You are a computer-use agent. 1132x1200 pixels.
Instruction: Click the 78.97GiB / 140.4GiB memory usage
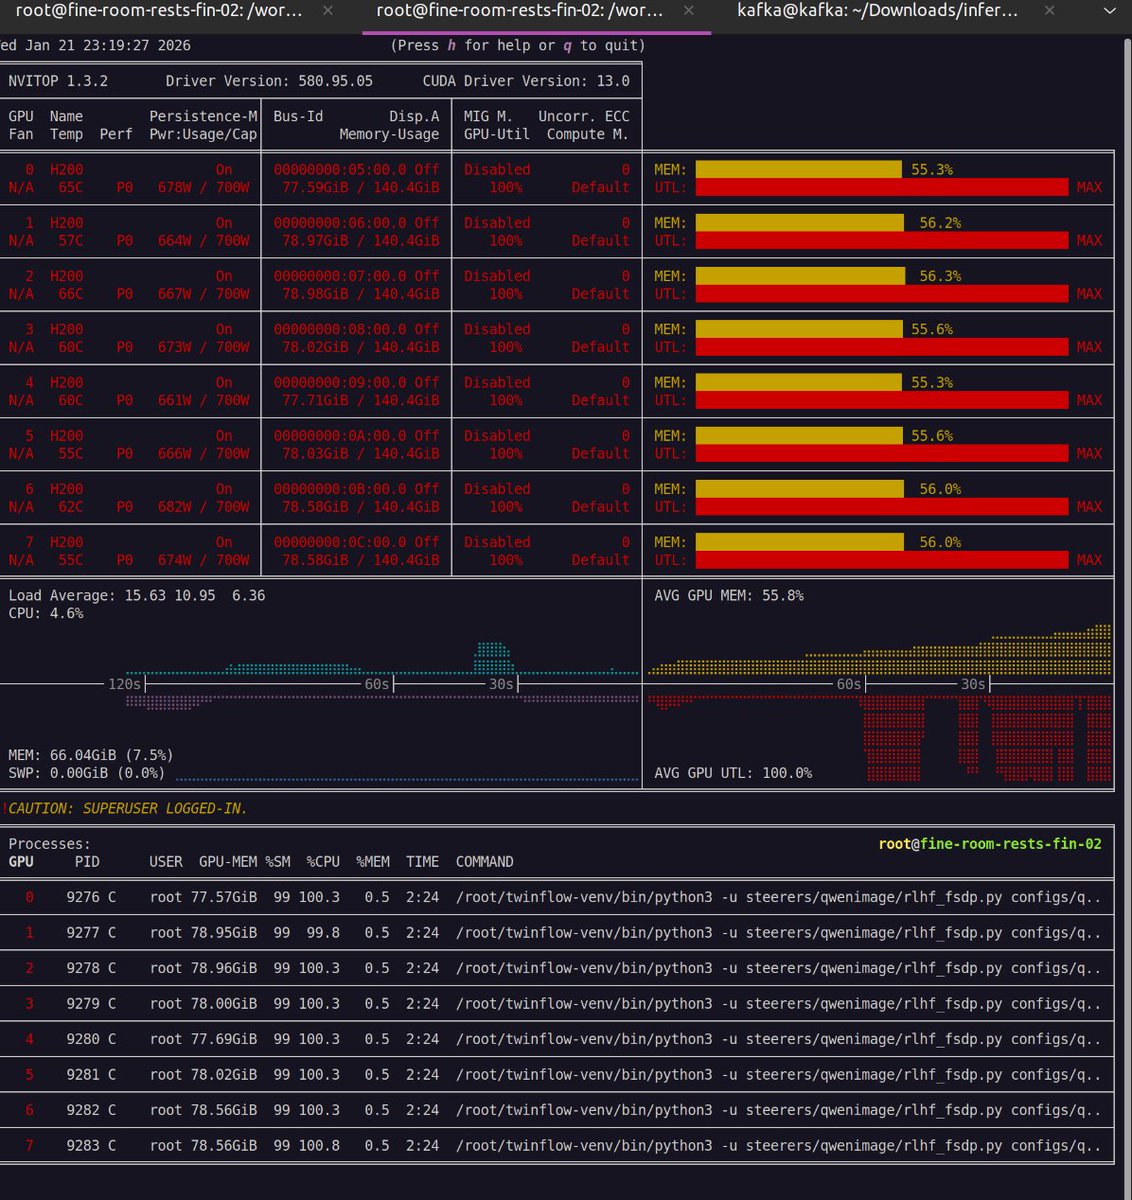[360, 241]
